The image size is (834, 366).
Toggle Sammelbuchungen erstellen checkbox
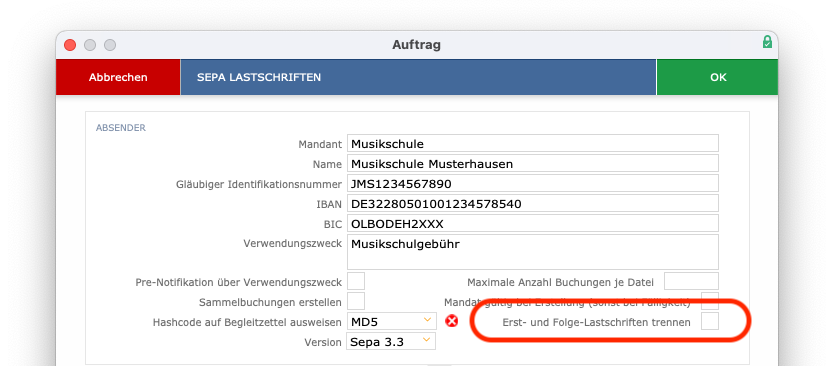coord(356,301)
